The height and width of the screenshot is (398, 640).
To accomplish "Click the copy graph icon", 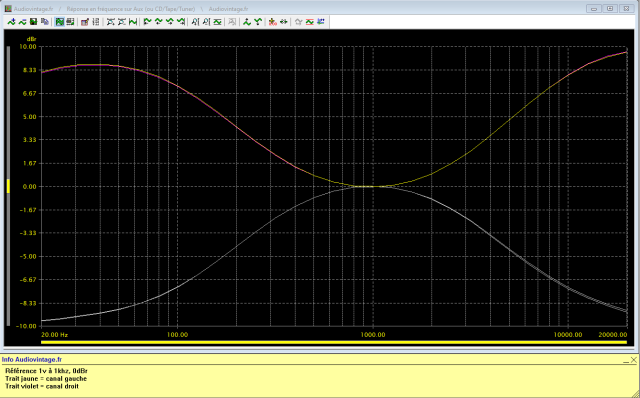I will tap(45, 22).
